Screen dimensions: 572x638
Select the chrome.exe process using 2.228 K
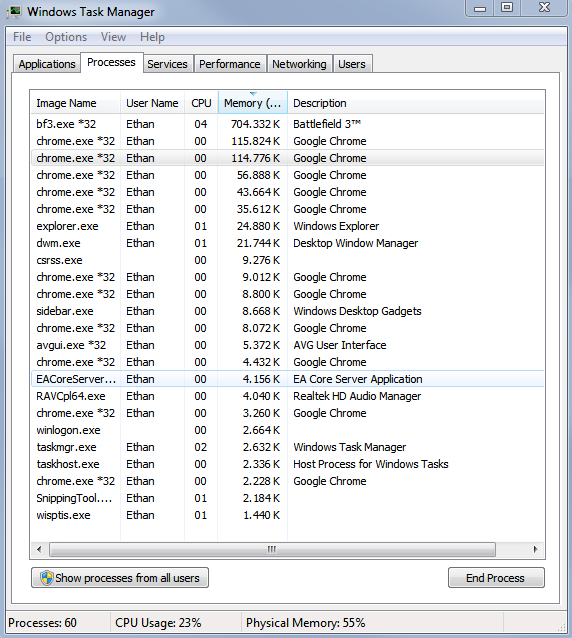[287, 481]
